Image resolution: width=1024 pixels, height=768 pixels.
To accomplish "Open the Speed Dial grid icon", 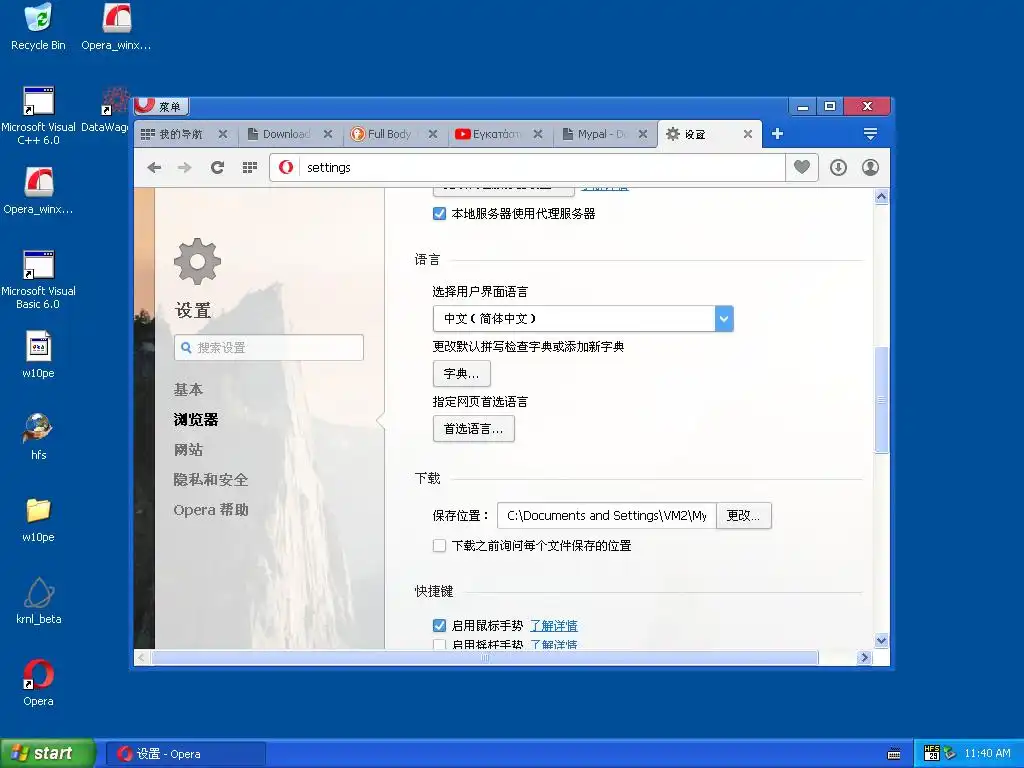I will [x=249, y=168].
